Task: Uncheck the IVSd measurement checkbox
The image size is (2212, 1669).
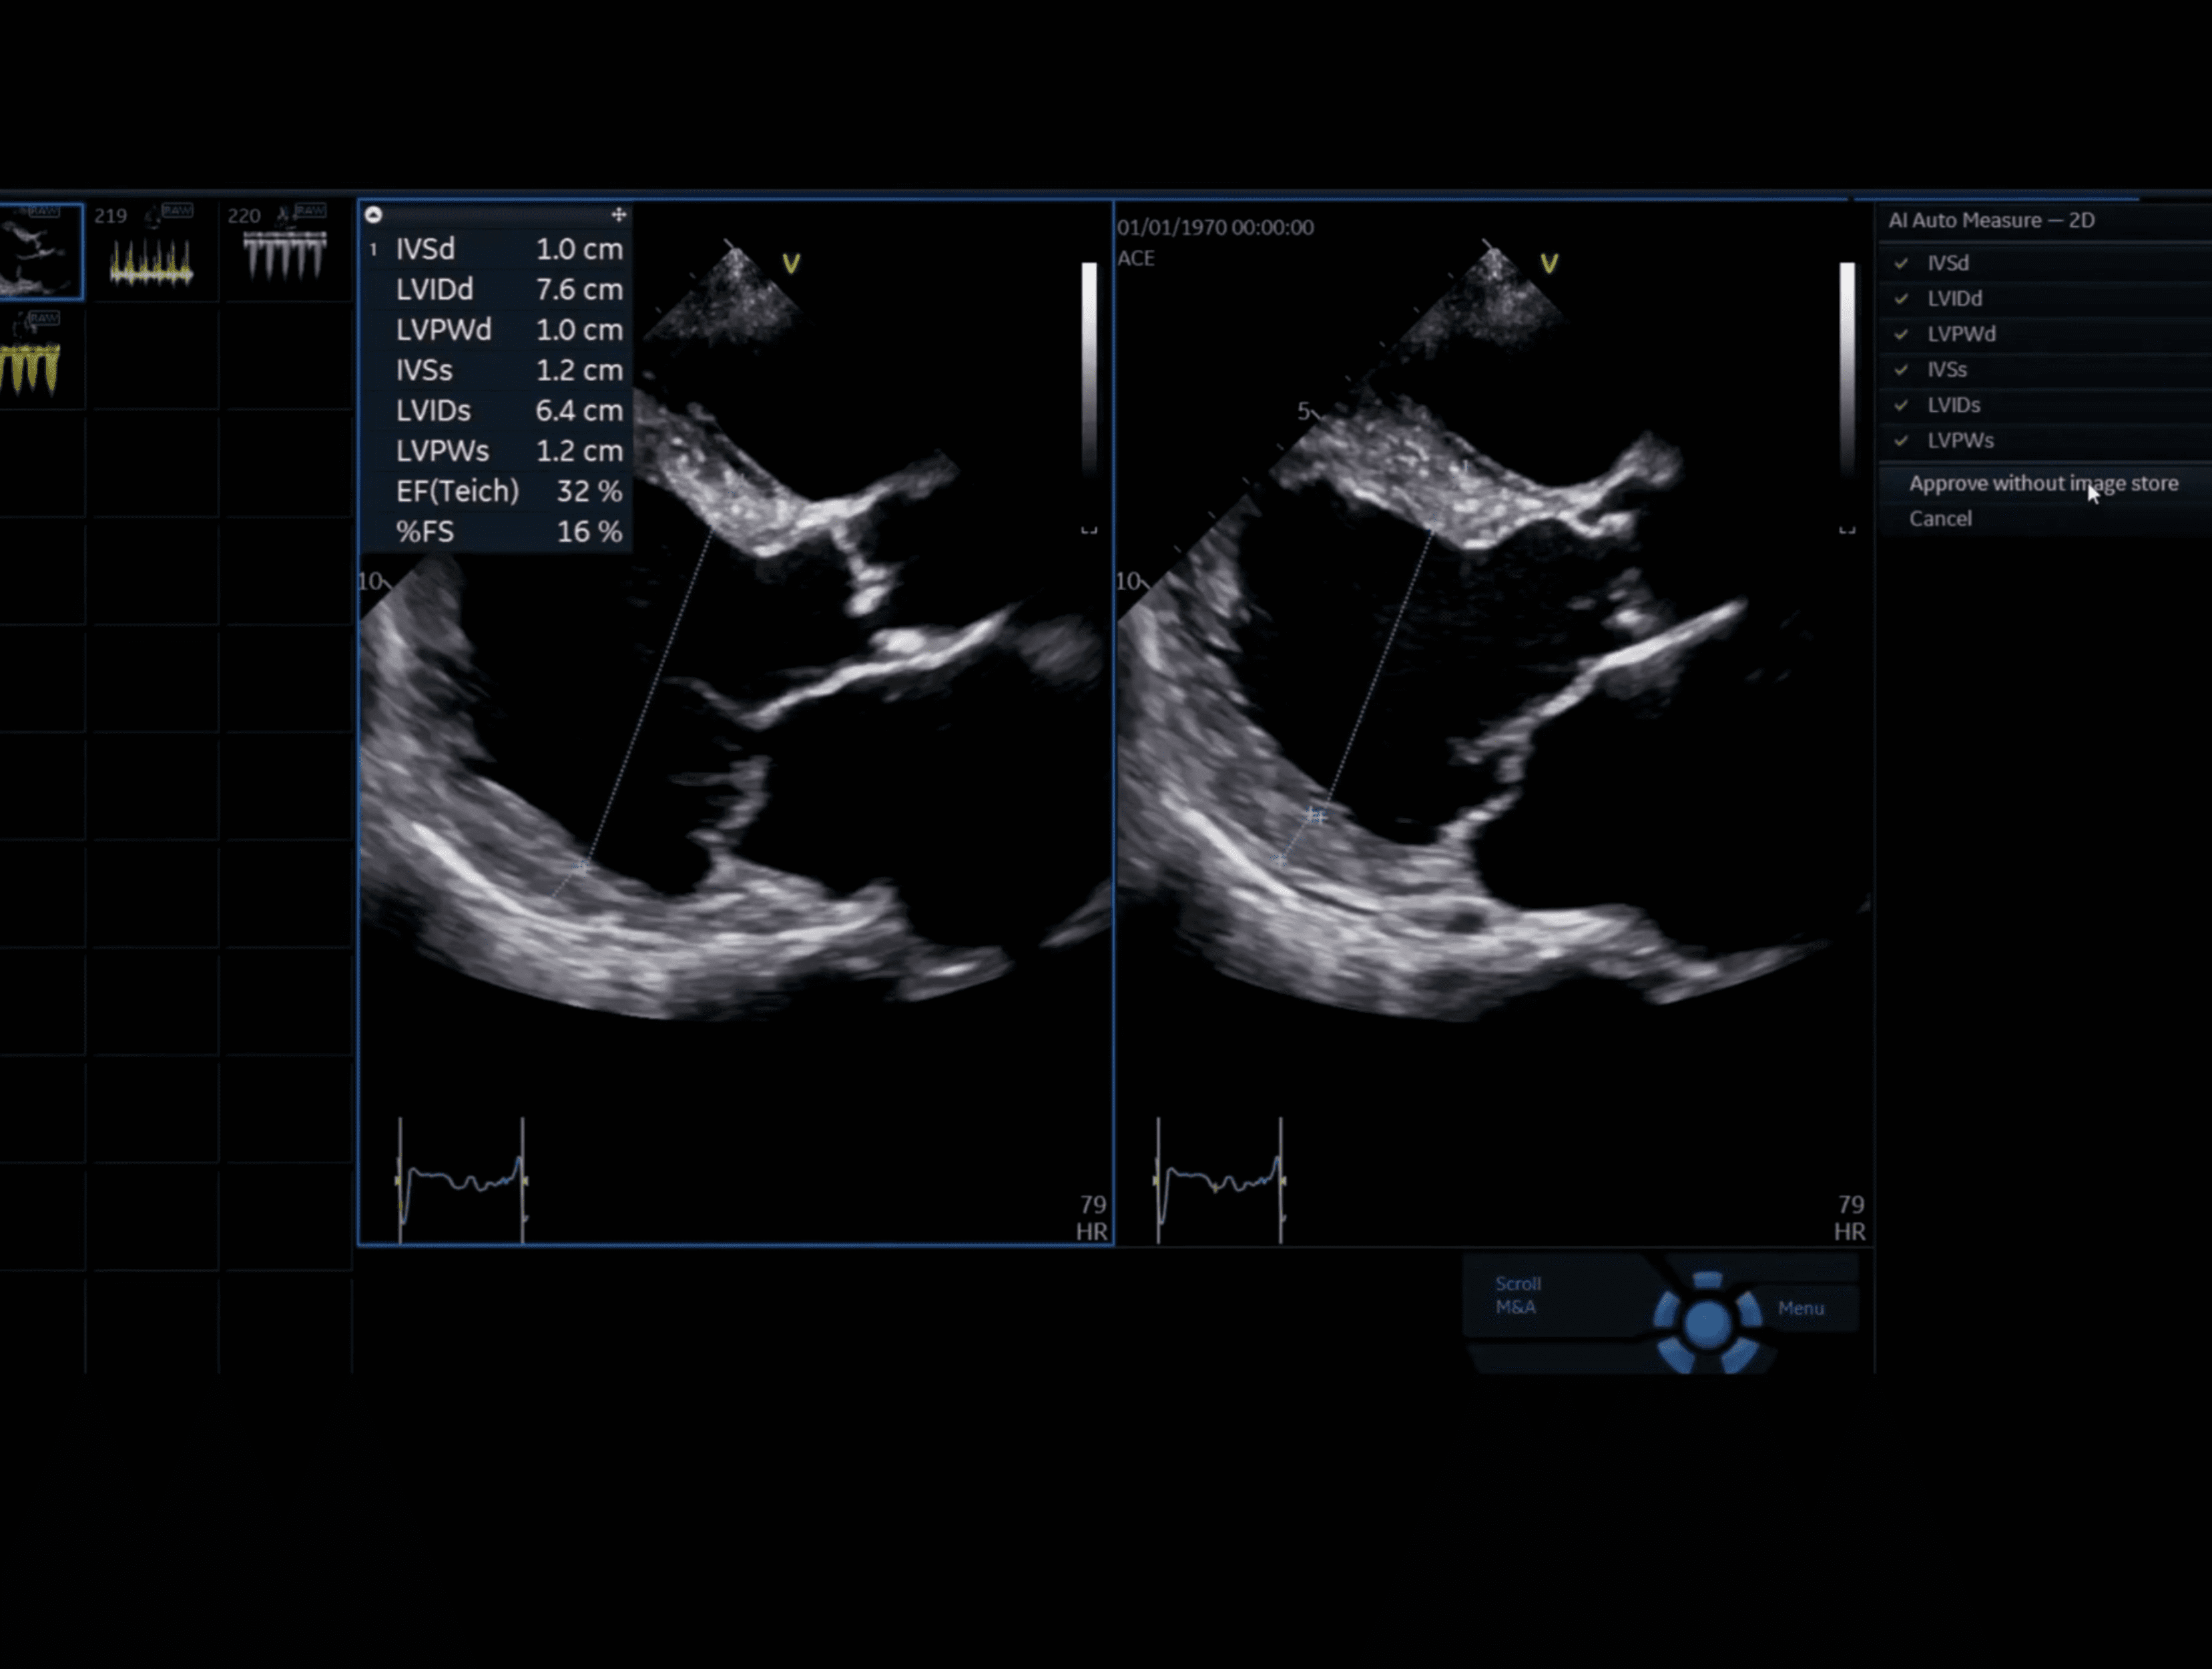Action: coord(1901,263)
